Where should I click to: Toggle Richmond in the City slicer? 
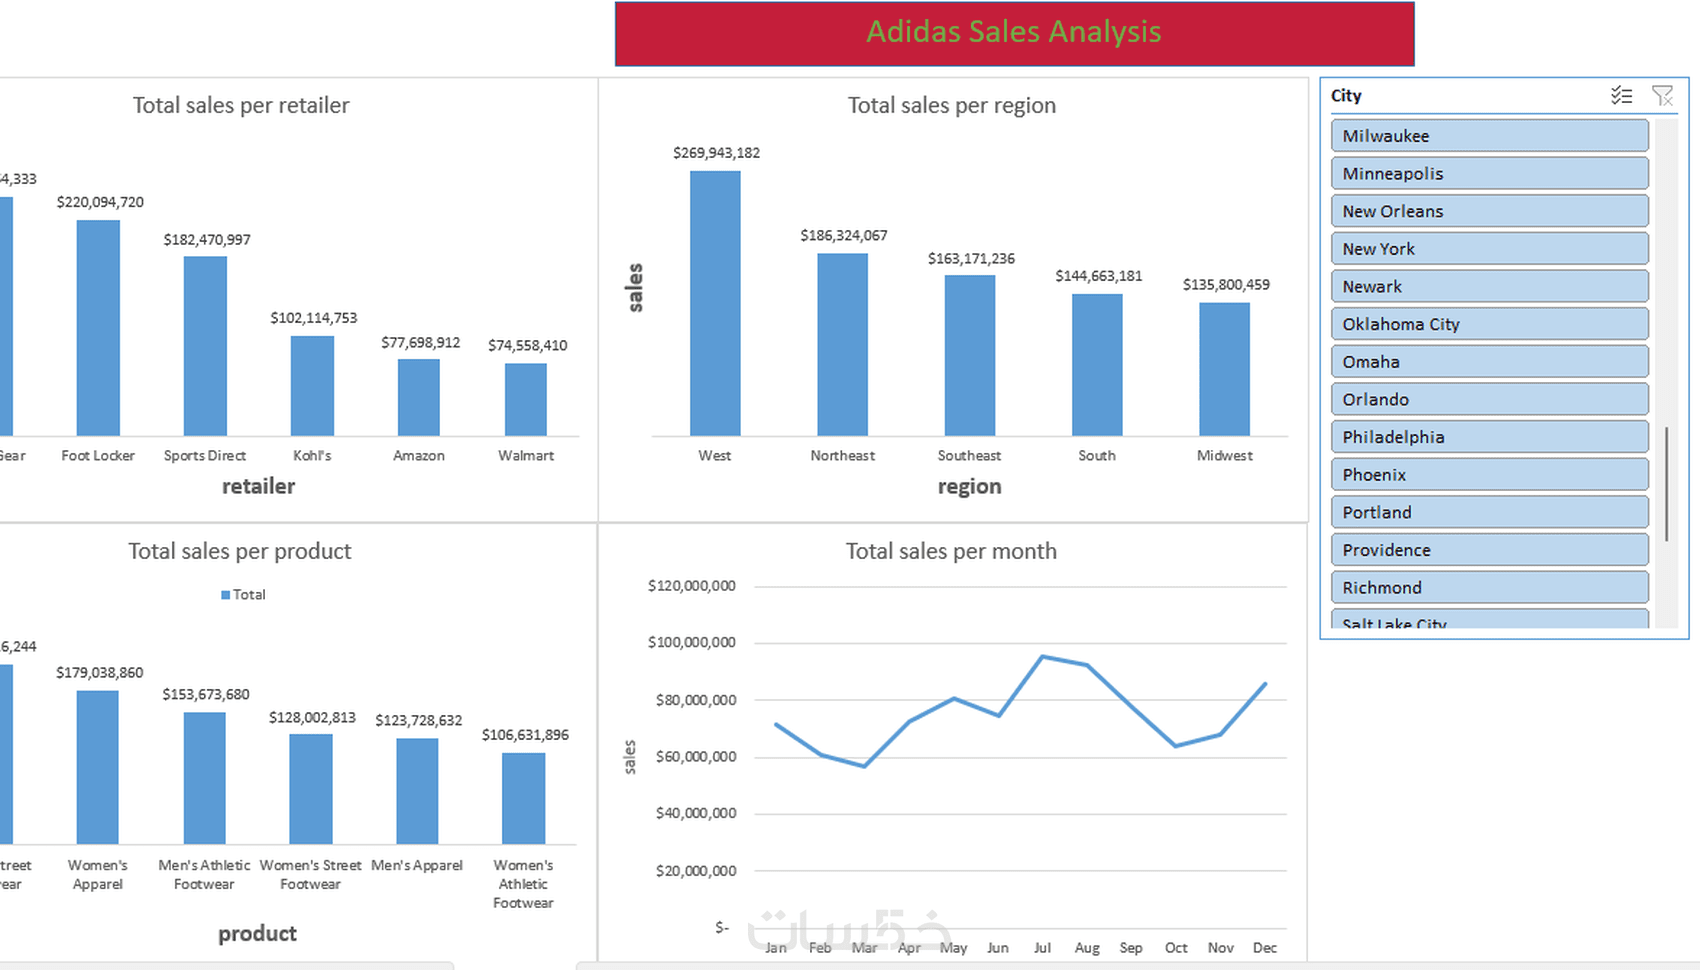(1489, 587)
